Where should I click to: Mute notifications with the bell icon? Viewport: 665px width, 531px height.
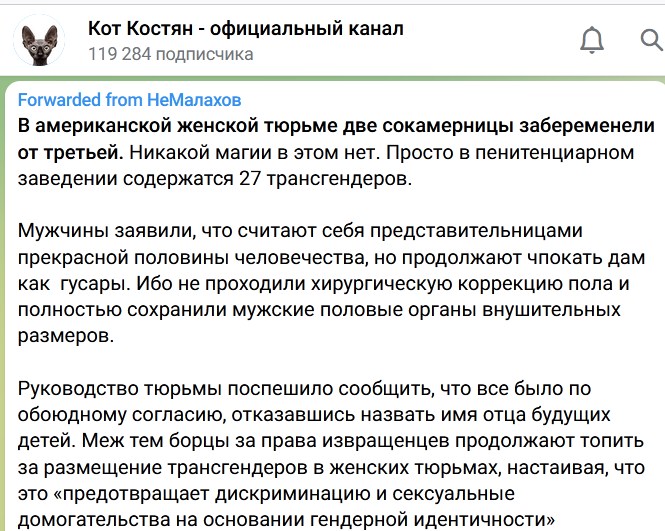coord(592,40)
